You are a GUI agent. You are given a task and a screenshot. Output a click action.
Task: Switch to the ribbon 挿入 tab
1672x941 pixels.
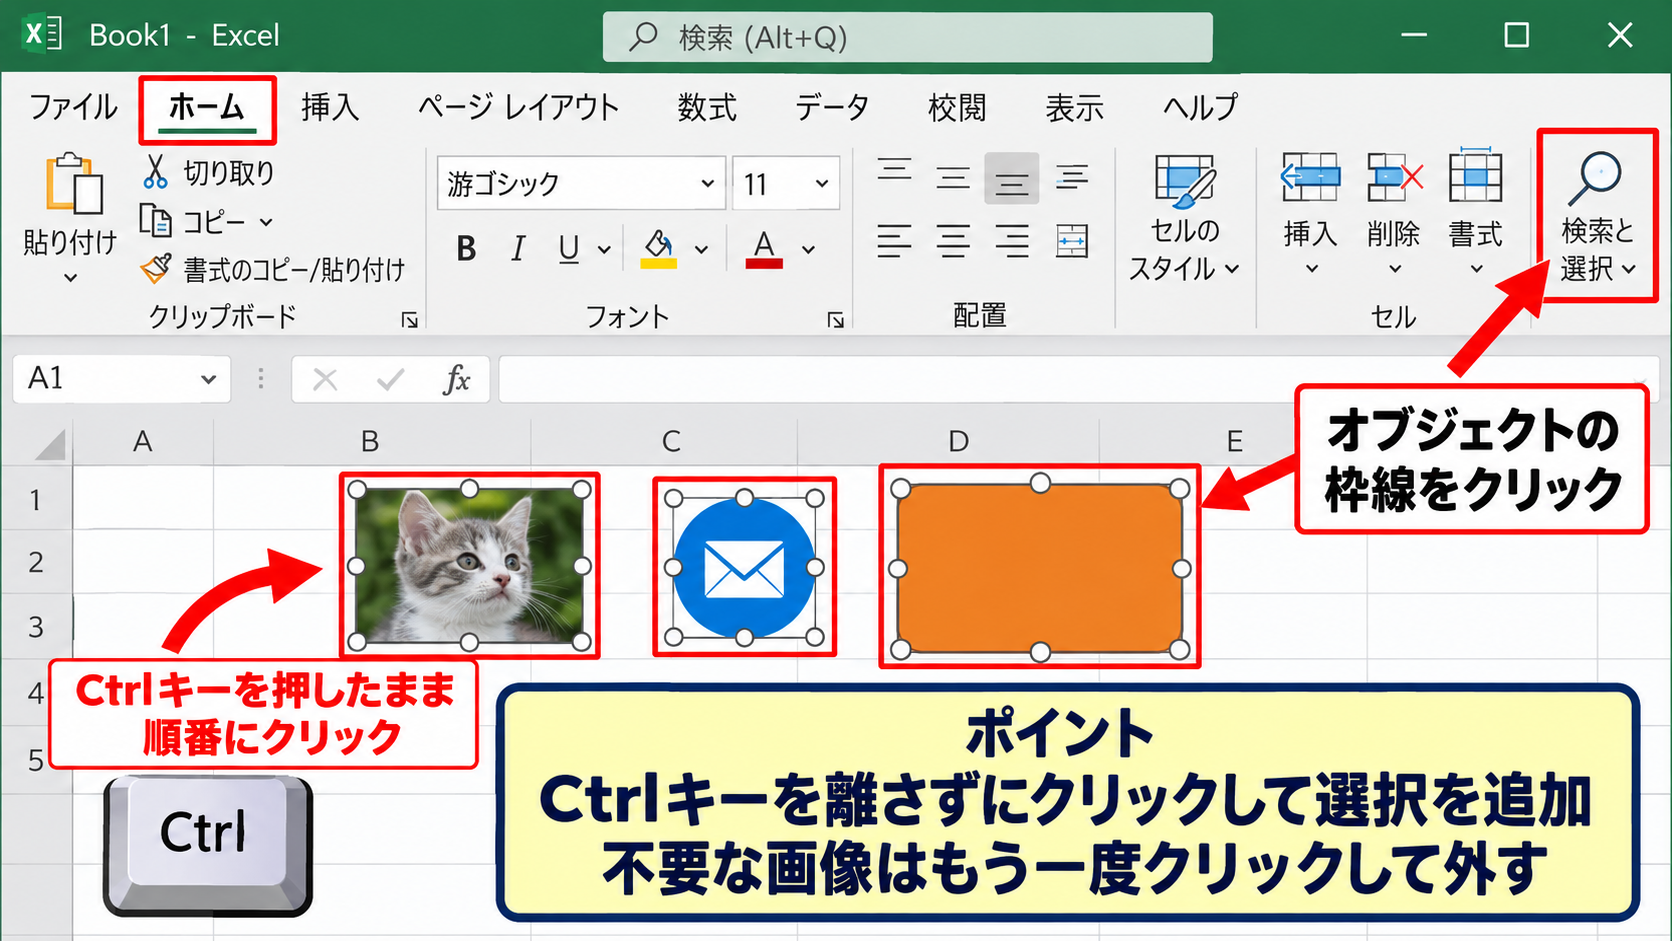tap(330, 106)
